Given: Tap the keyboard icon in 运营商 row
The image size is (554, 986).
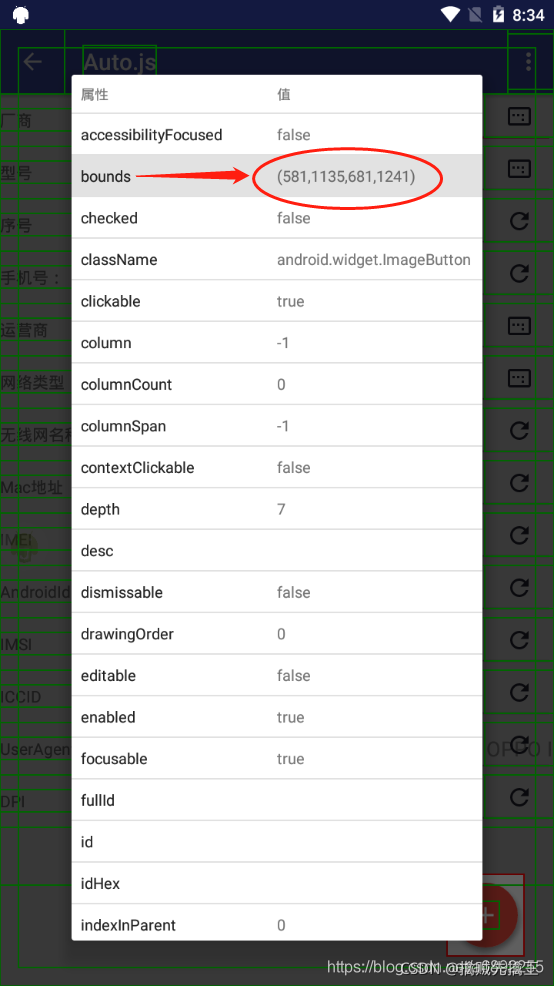Looking at the screenshot, I should pyautogui.click(x=519, y=326).
